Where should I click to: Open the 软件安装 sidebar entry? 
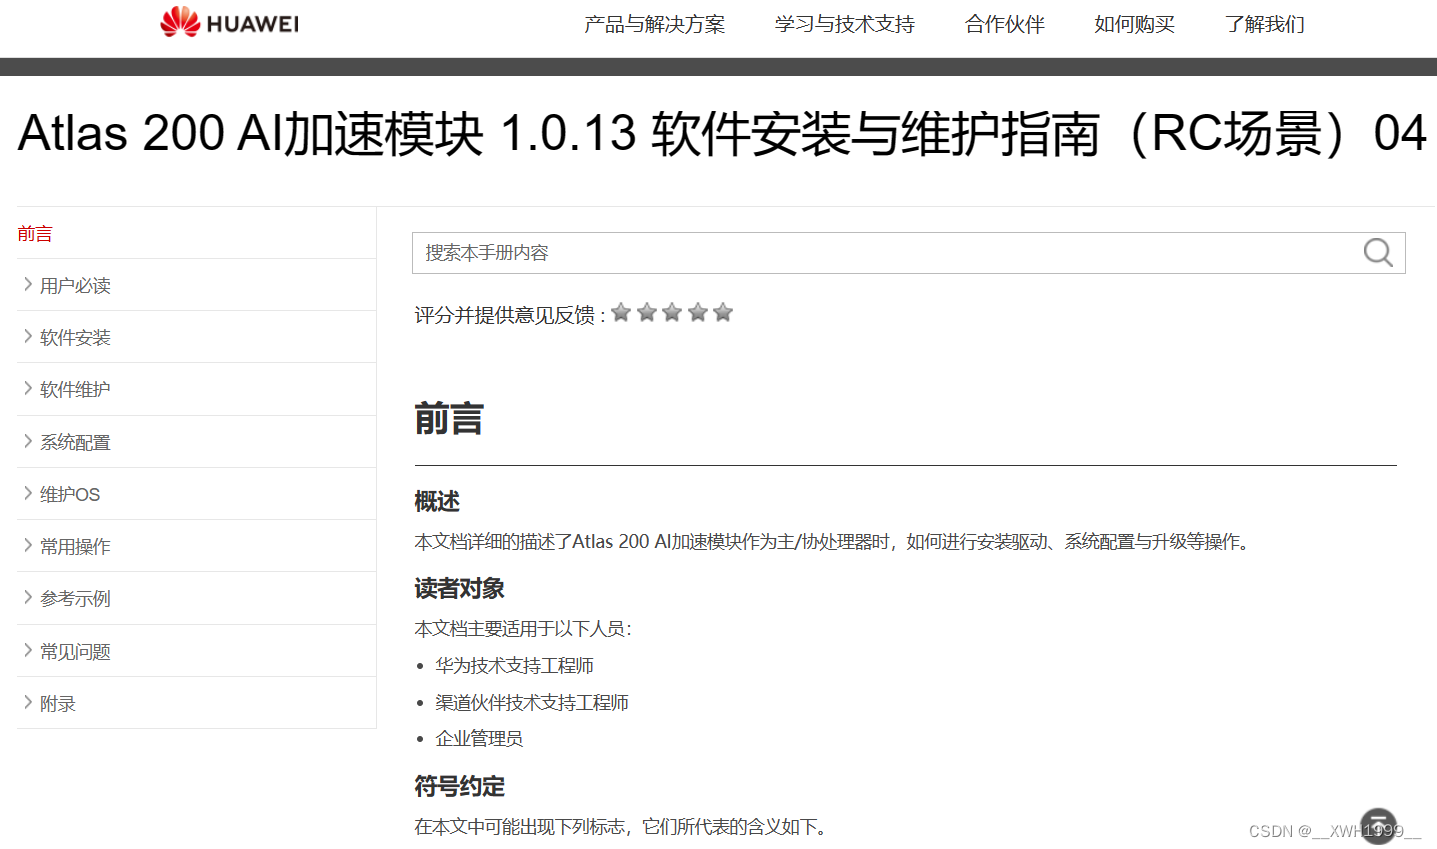pyautogui.click(x=75, y=338)
